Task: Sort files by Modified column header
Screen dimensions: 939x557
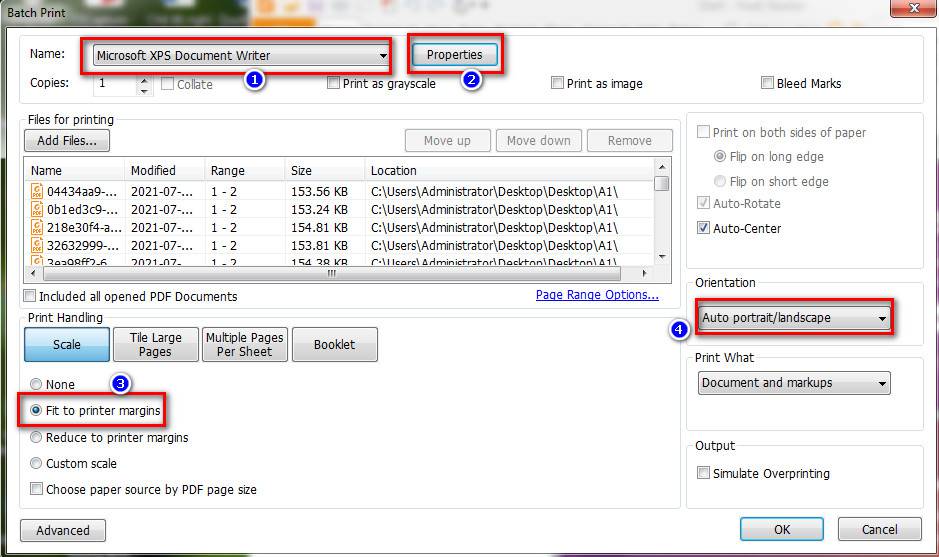Action: [x=165, y=171]
